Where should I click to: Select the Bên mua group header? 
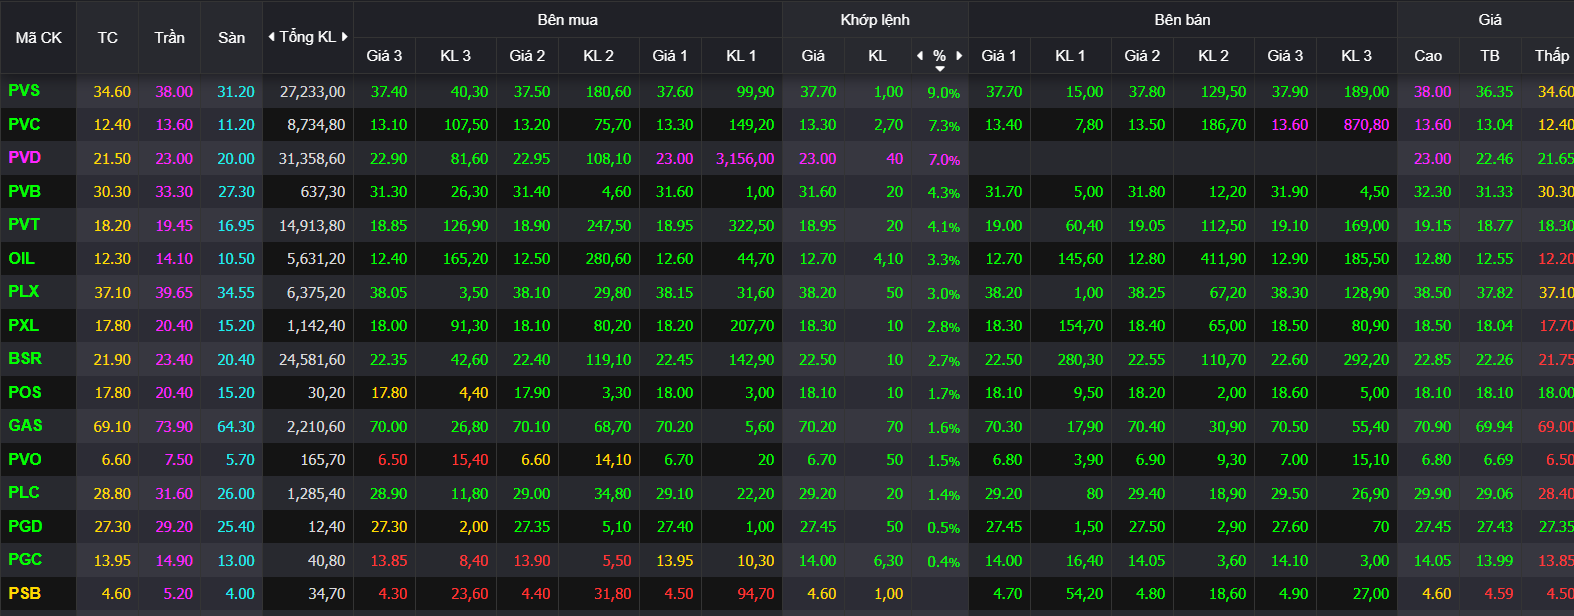pos(568,19)
